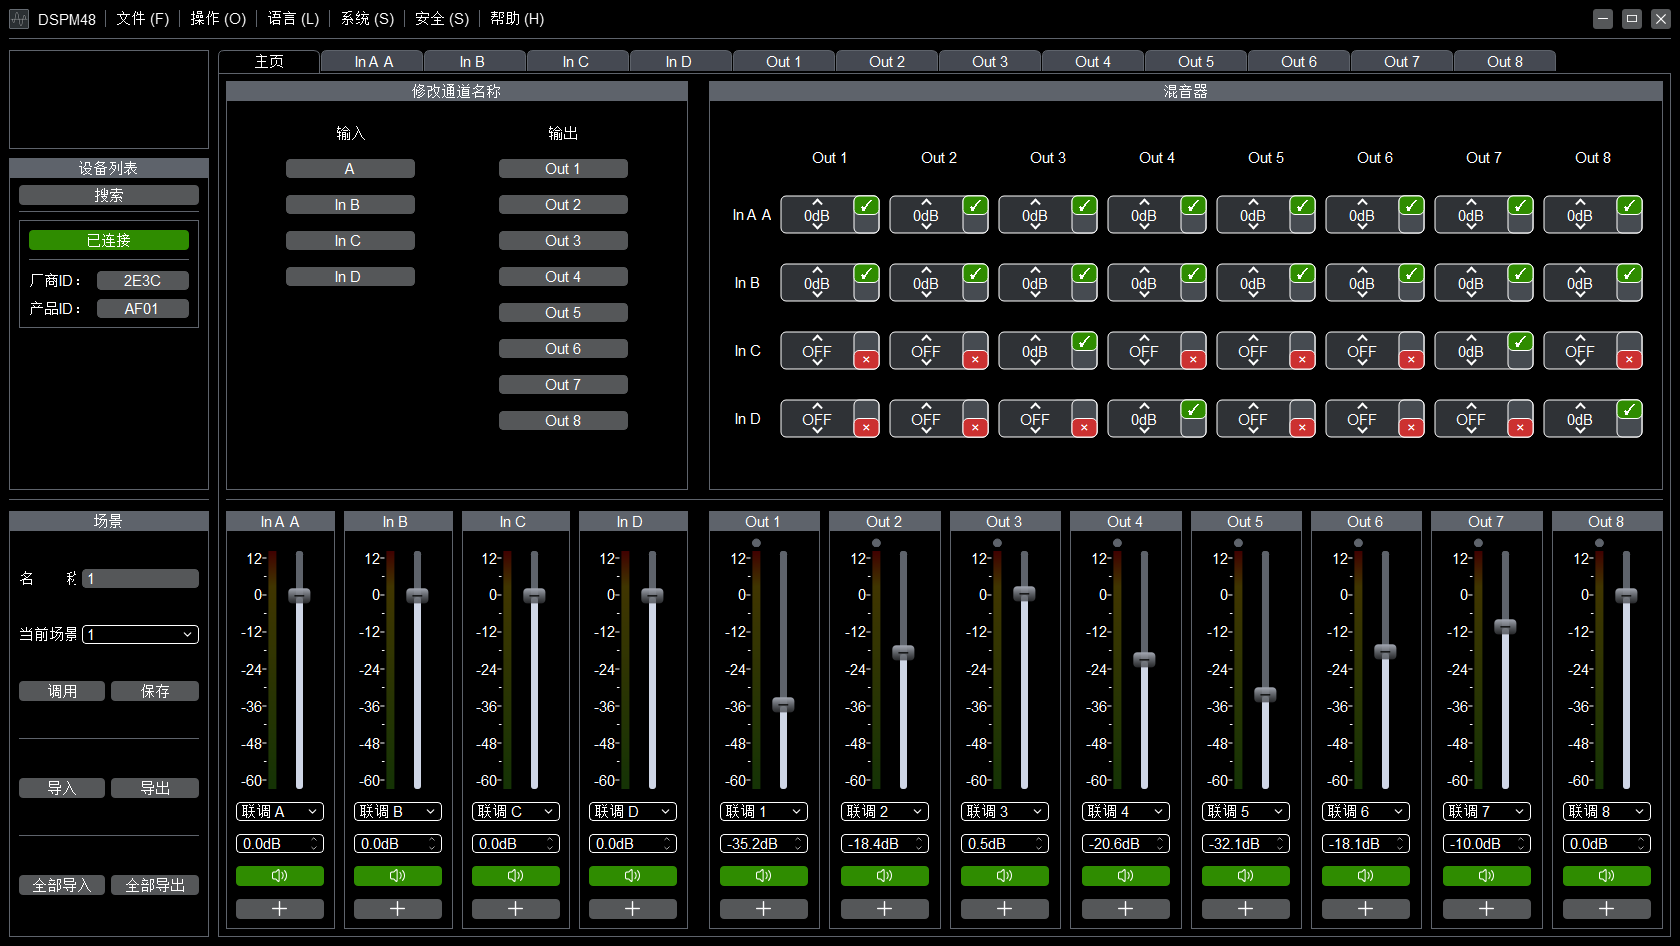
Task: Mute the In A A channel speaker icon
Action: click(x=280, y=876)
